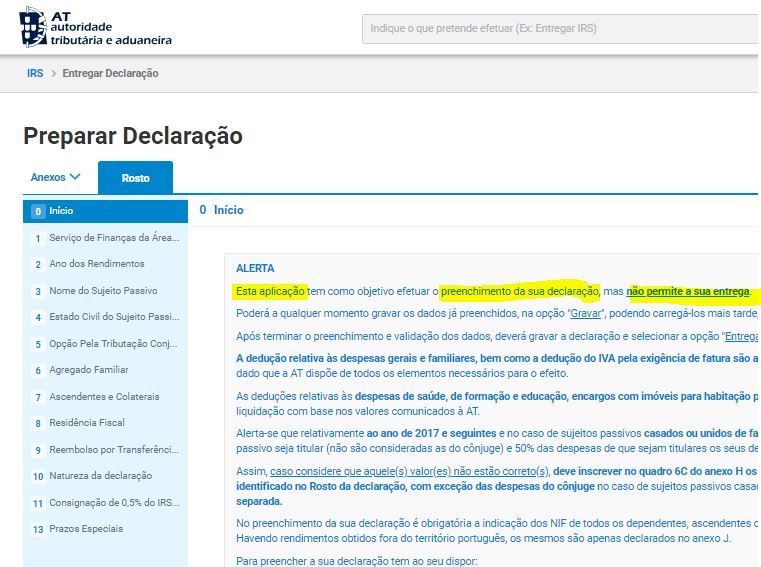
Task: Open the IRS breadcrumb link
Action: 35,73
